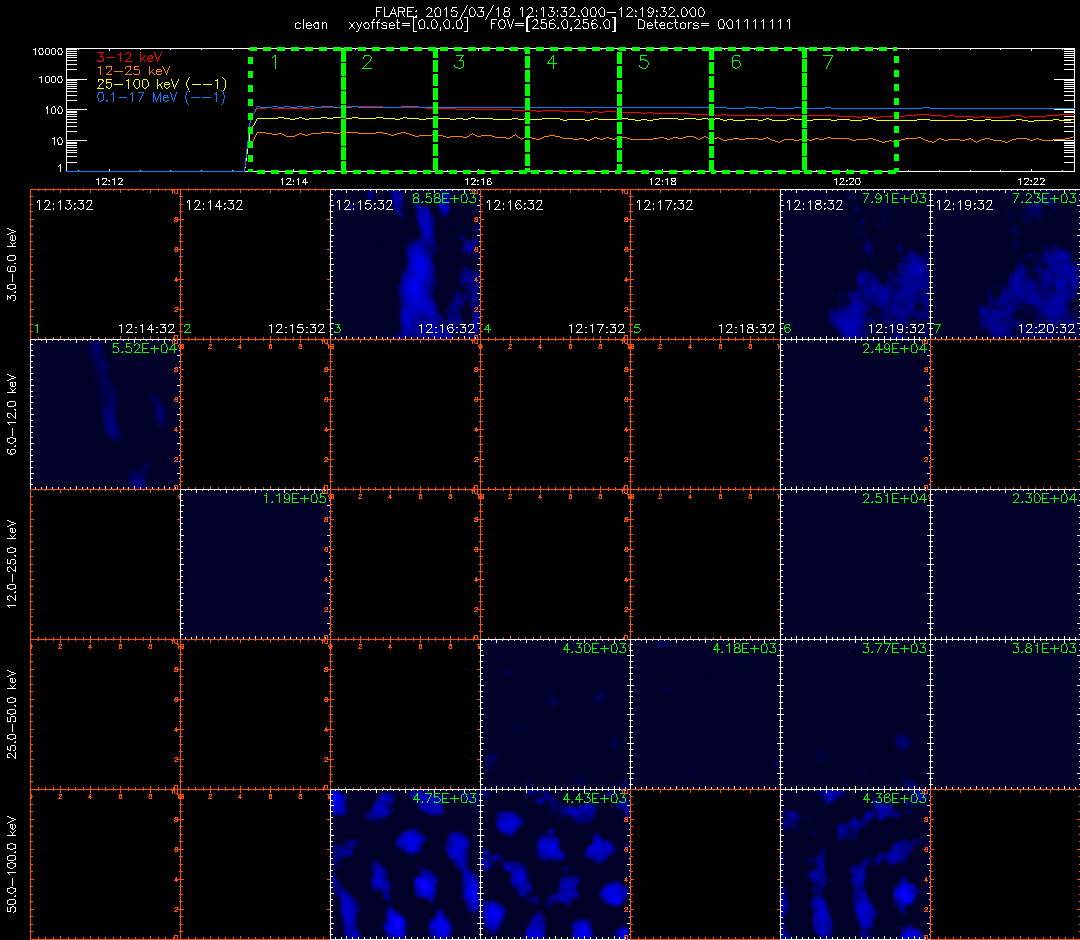
Task: Open the 6-12 keV image with peak 5.52E+04
Action: [x=105, y=414]
